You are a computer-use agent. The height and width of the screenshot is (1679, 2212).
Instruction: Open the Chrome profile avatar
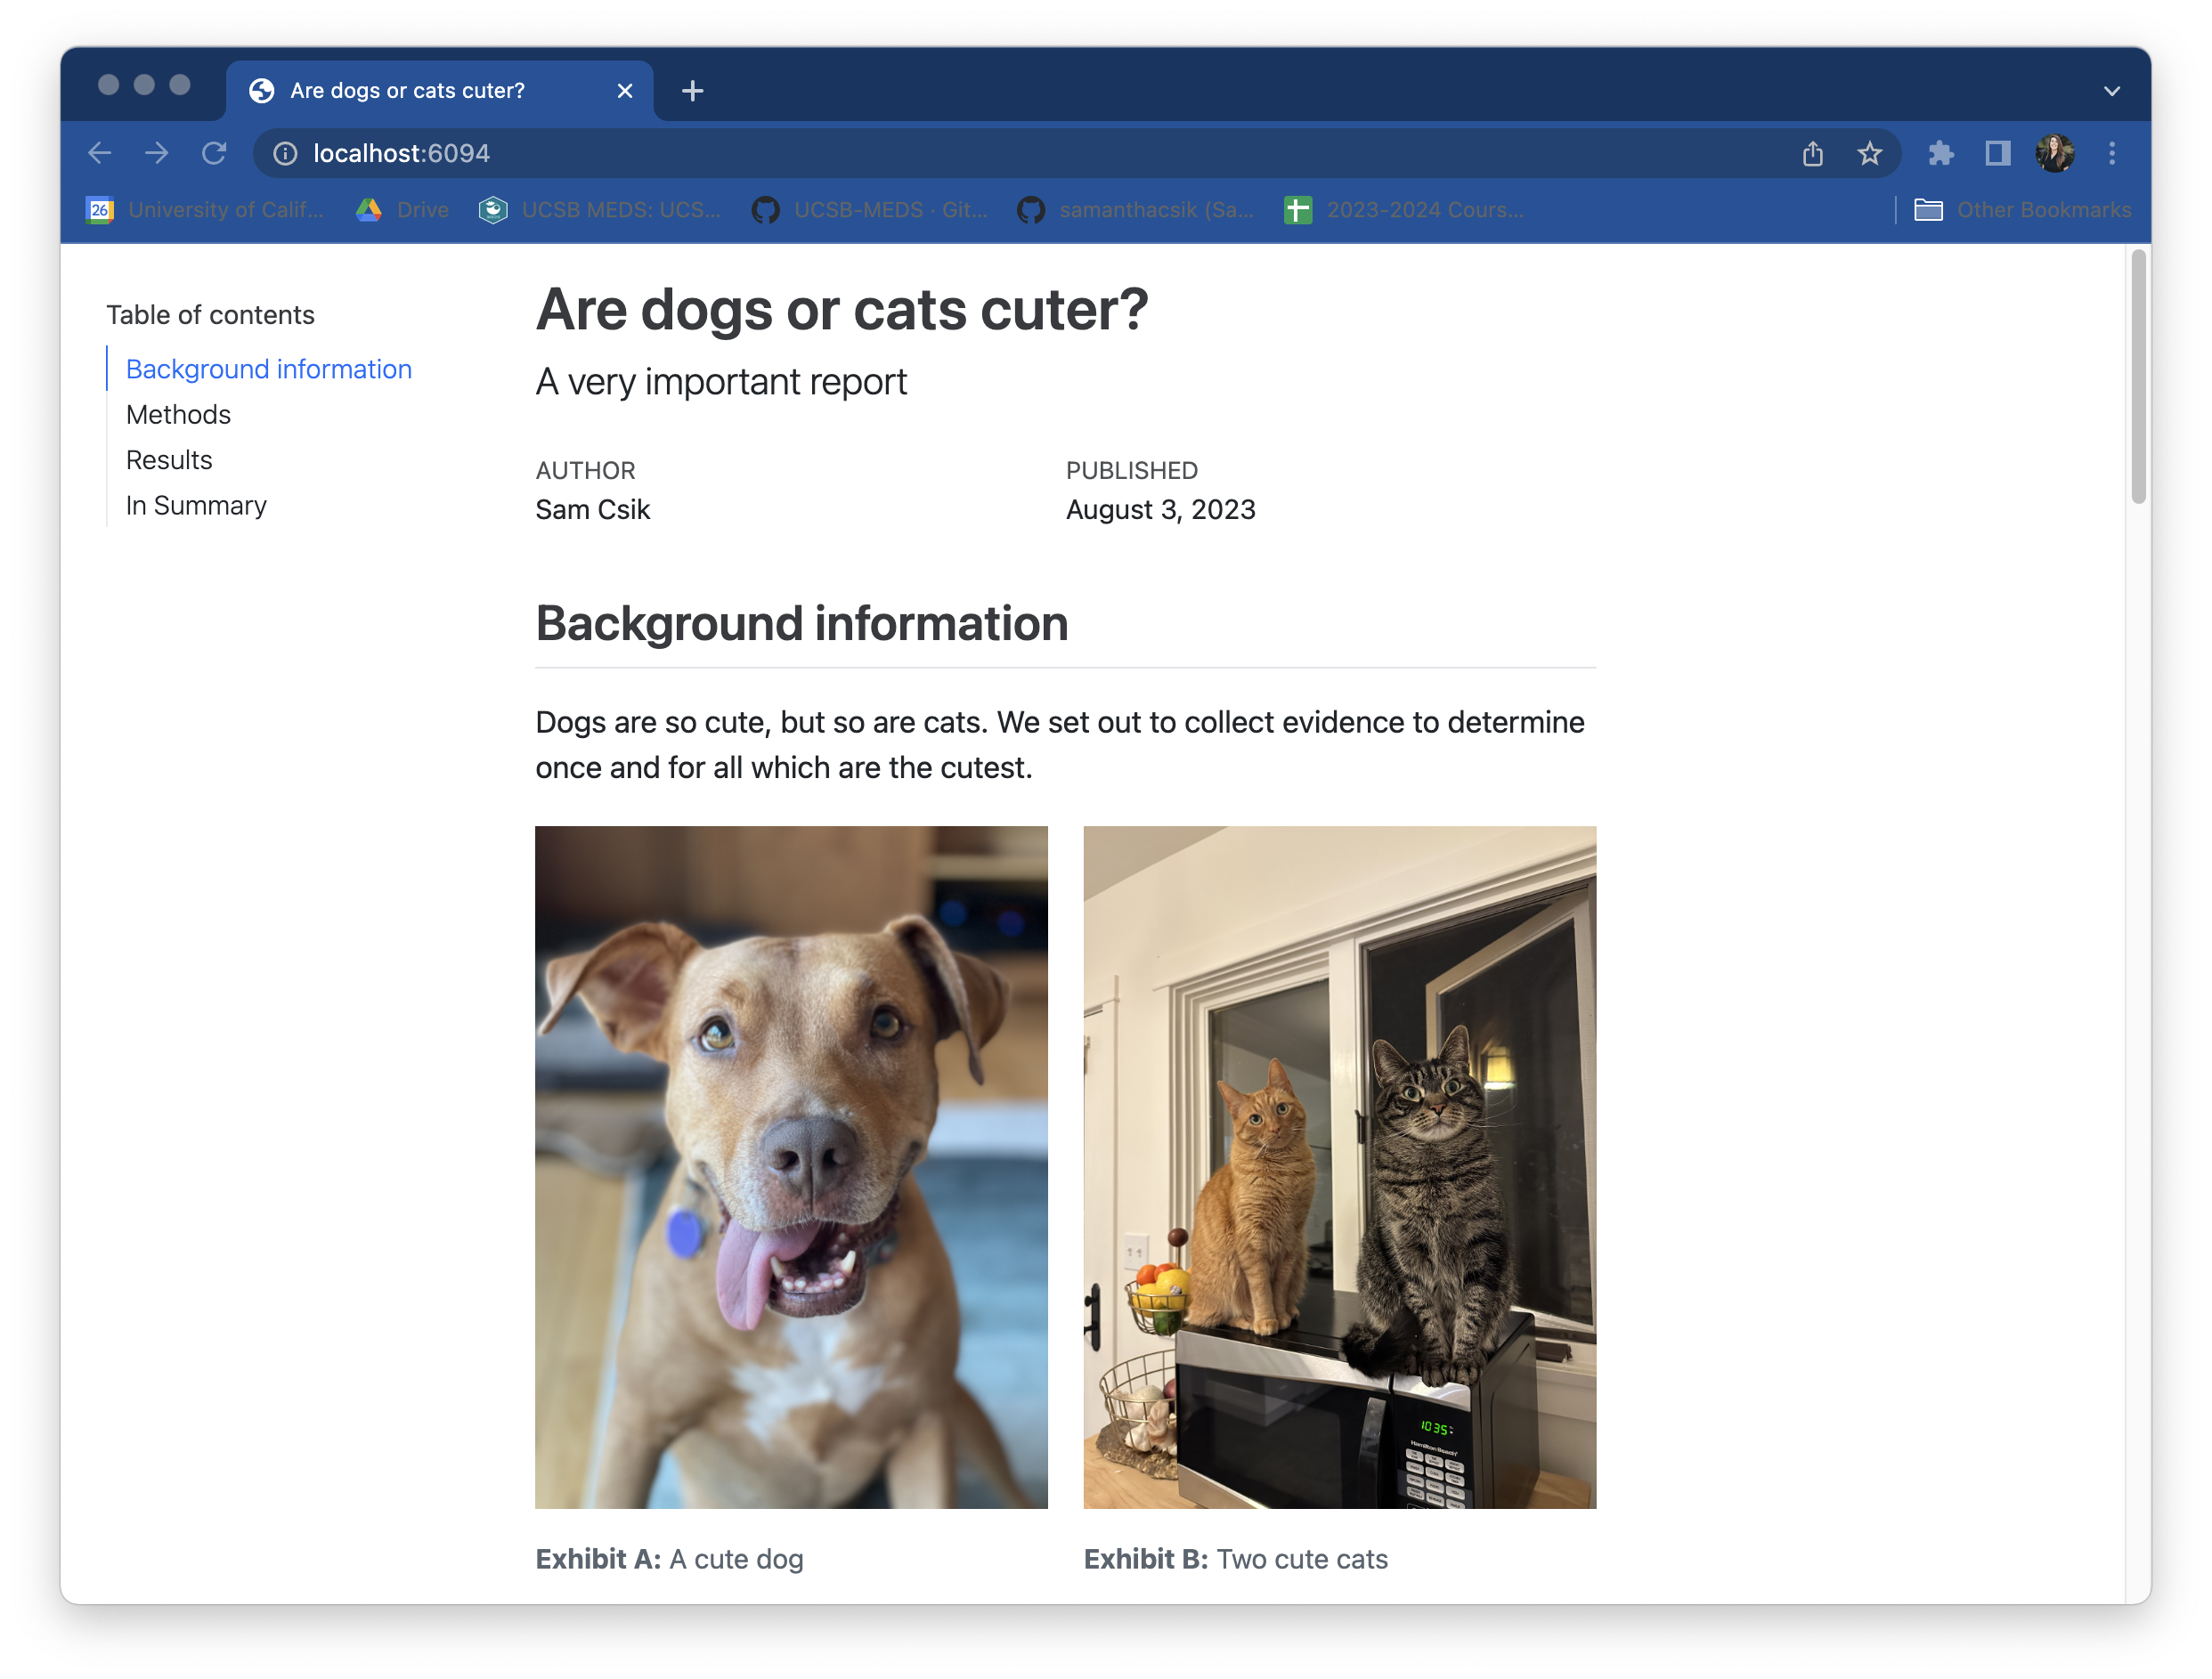coord(2054,153)
